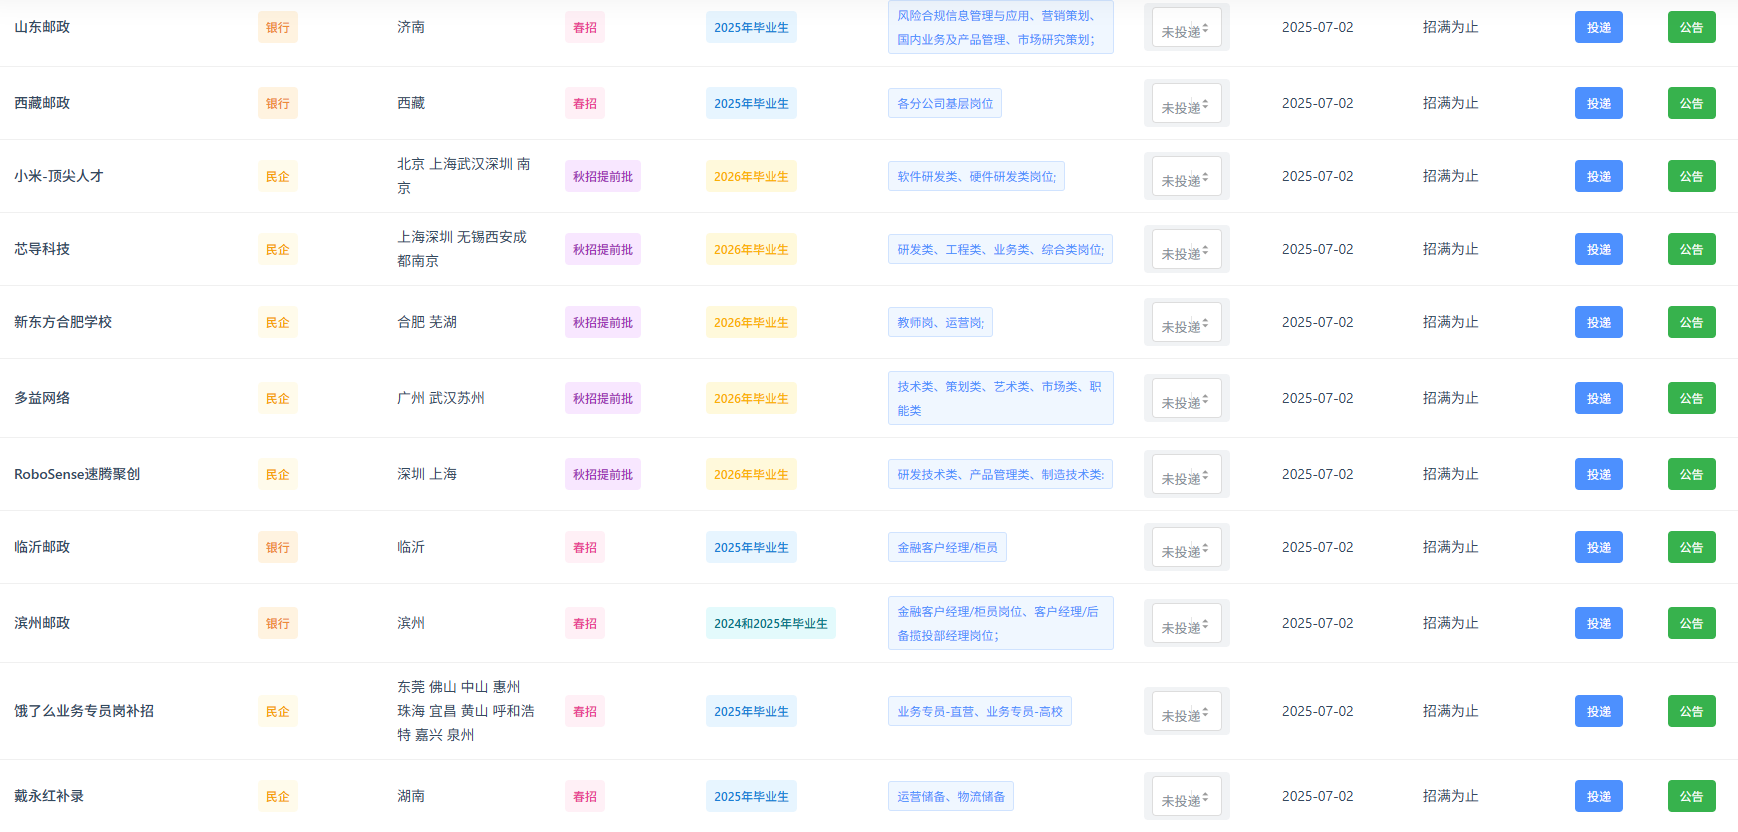This screenshot has height=832, width=1738.
Task: Click 秋招提前批 tag in 芯导科技 row
Action: (603, 249)
